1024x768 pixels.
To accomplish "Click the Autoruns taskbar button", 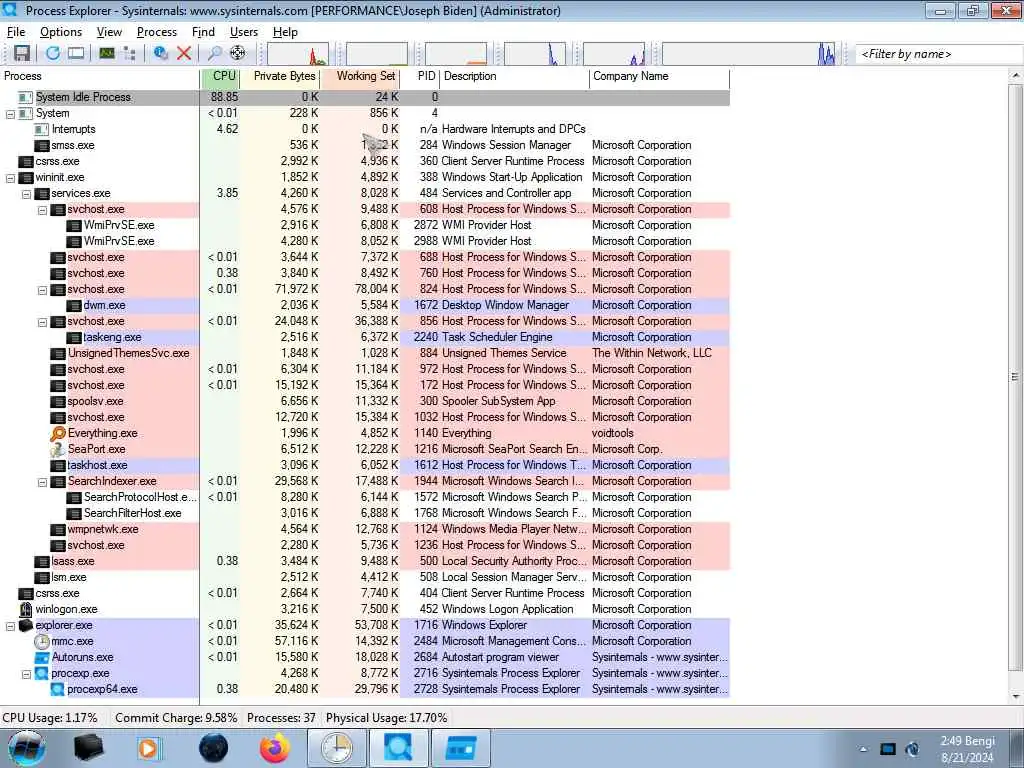I will (x=461, y=748).
